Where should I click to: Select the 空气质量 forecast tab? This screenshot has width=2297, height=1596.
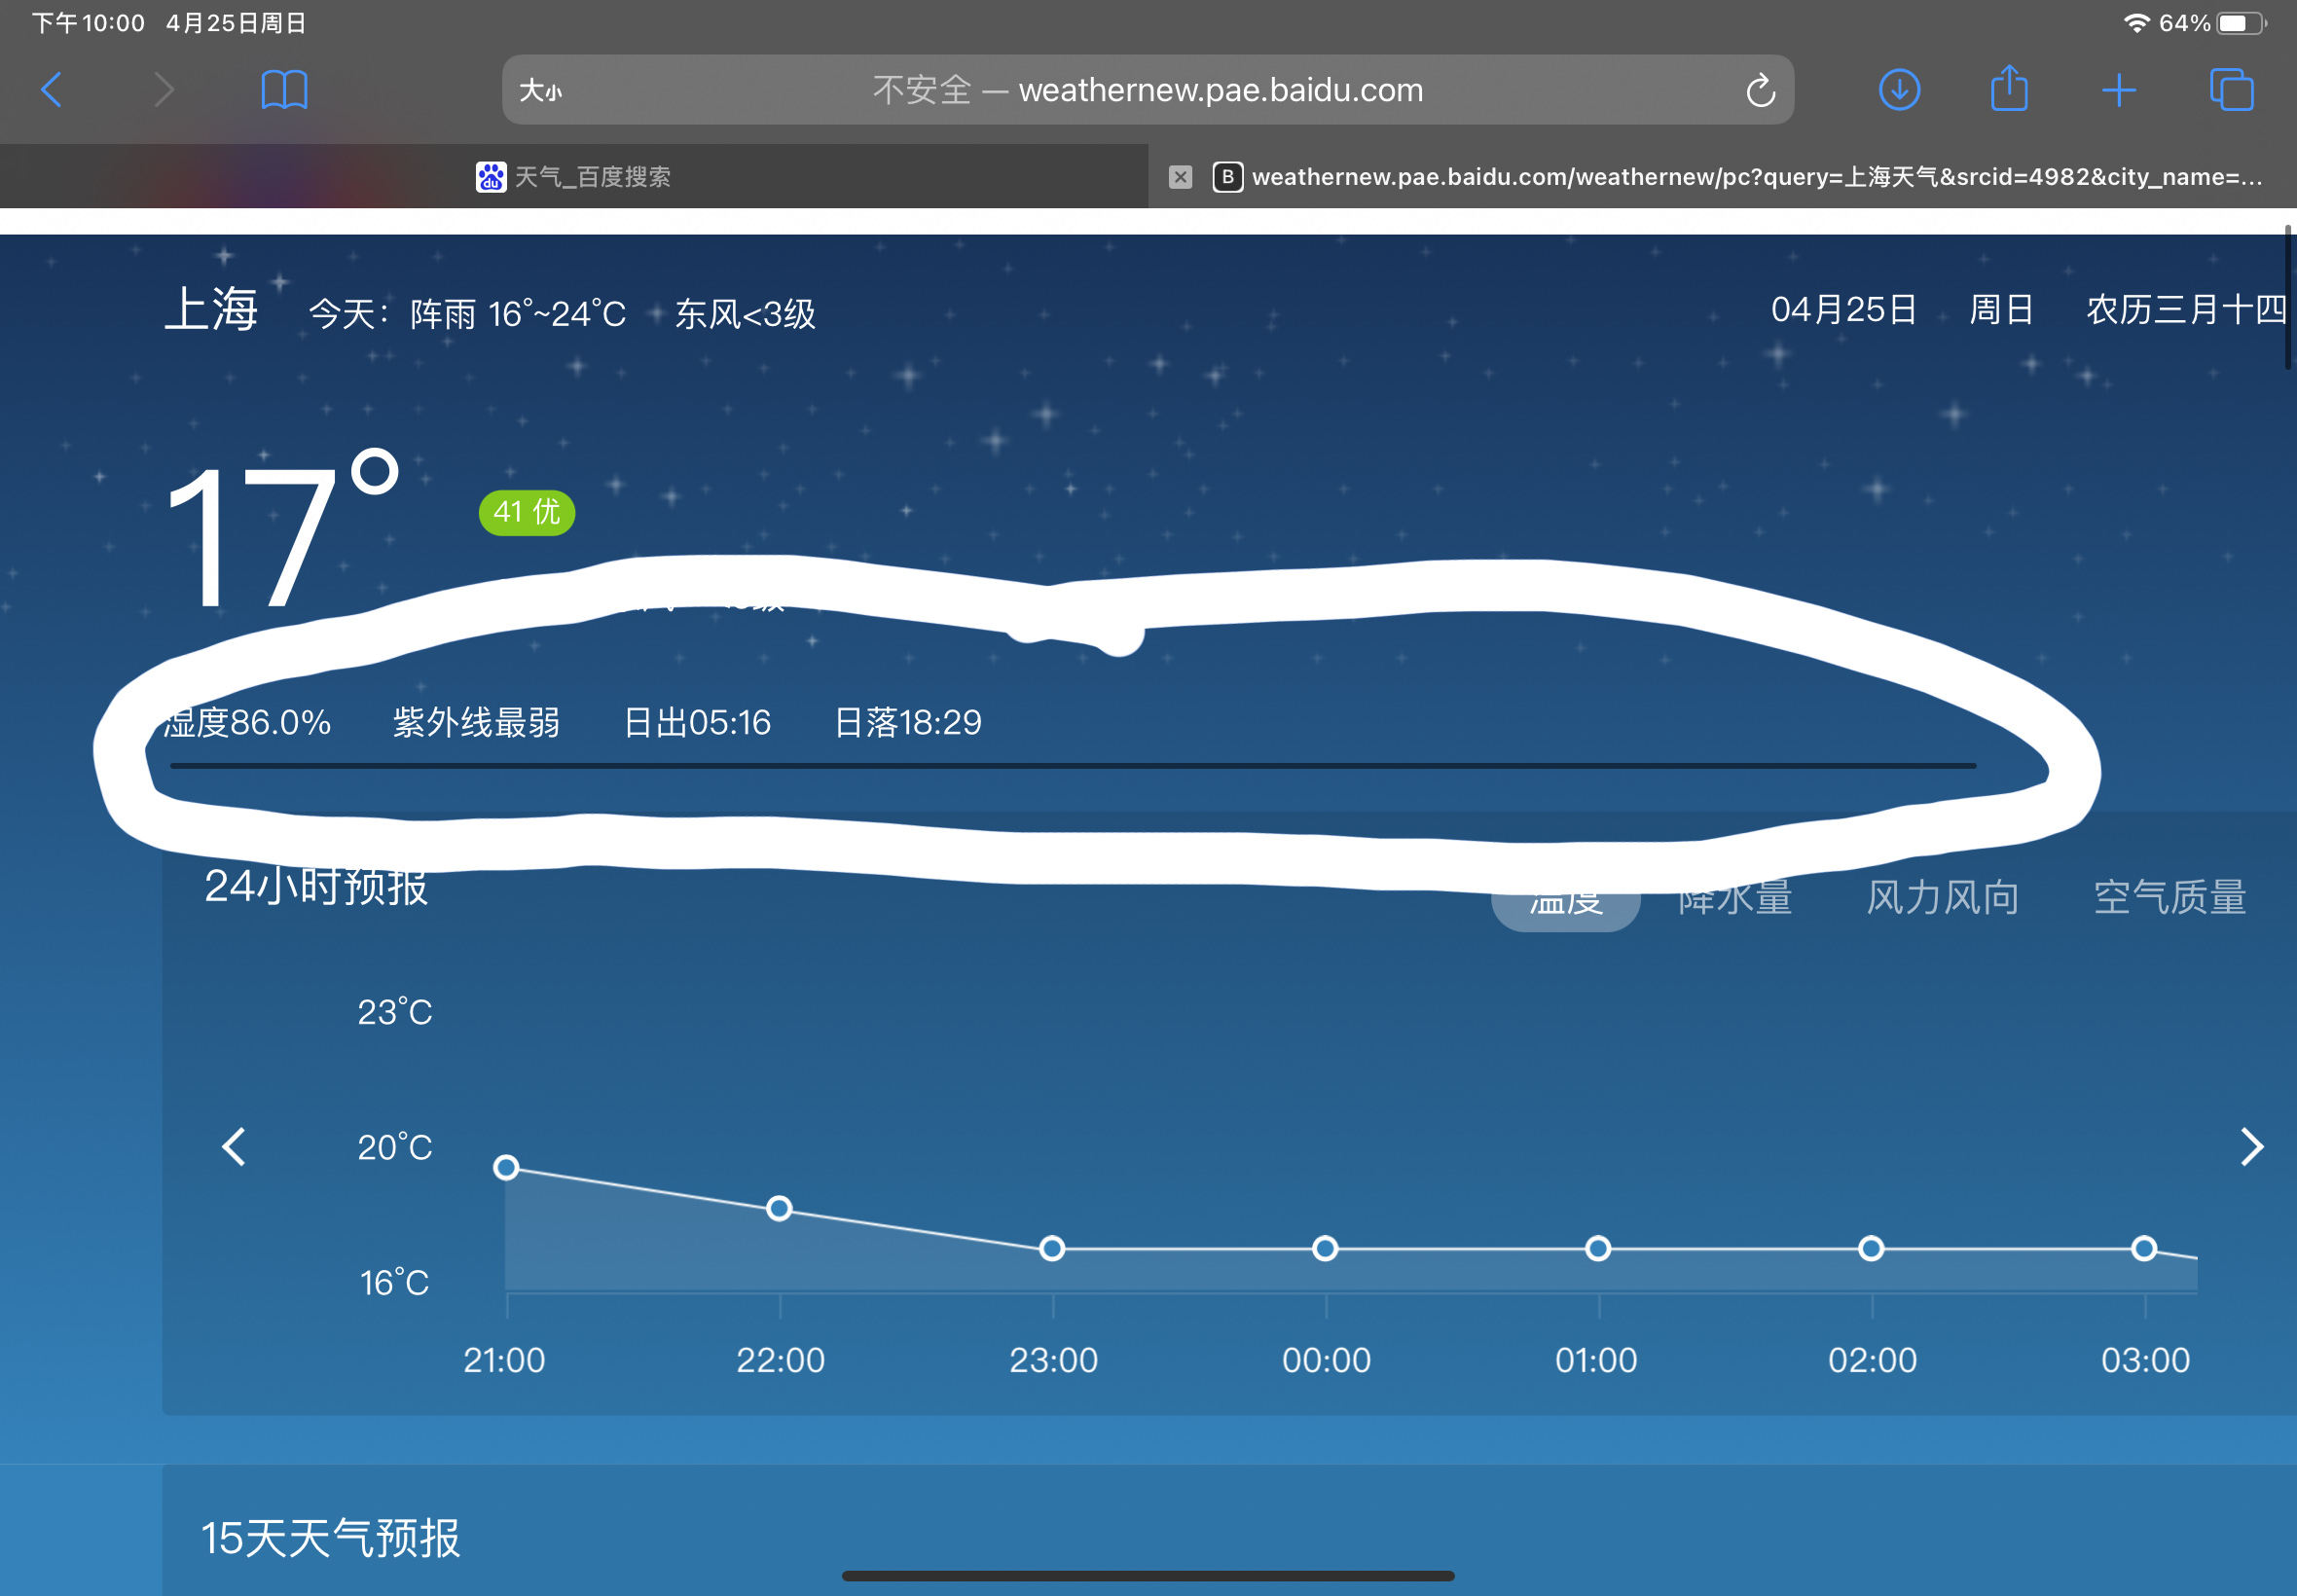point(2169,897)
